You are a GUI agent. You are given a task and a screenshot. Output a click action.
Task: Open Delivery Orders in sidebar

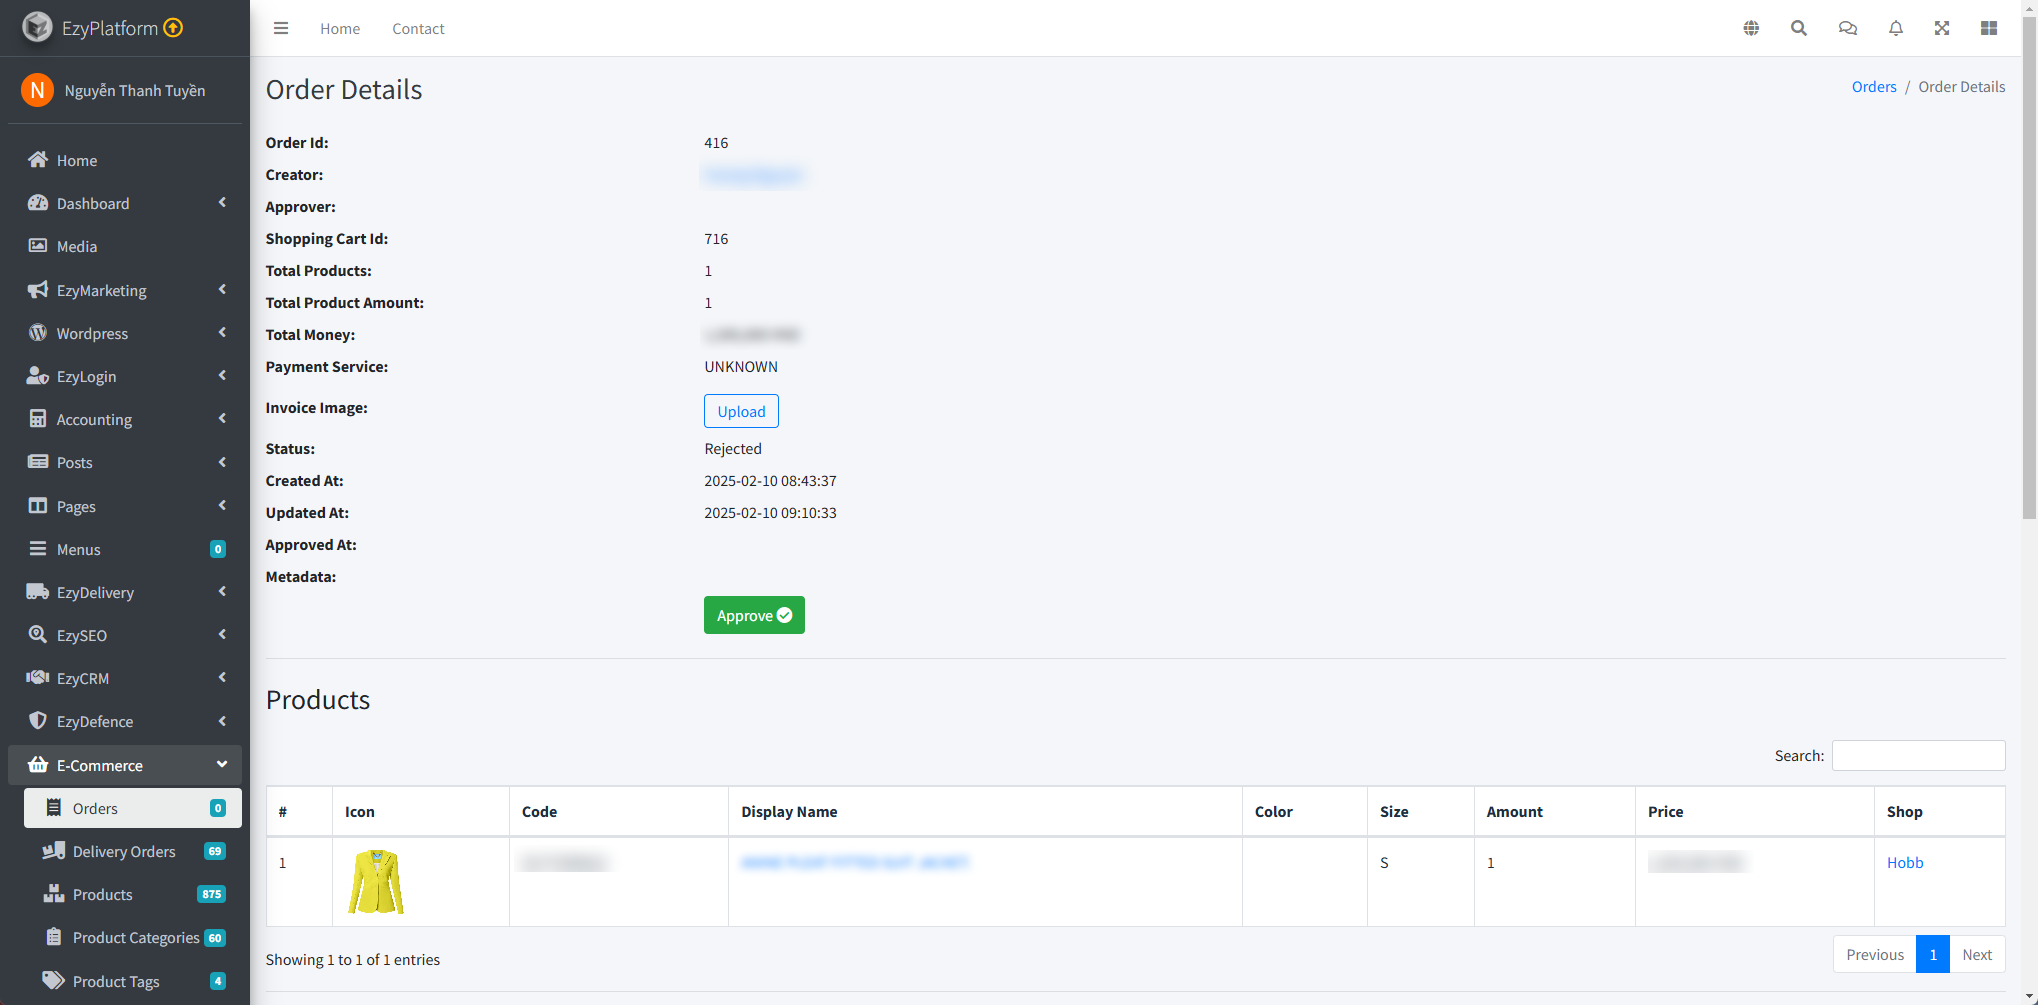[133, 851]
